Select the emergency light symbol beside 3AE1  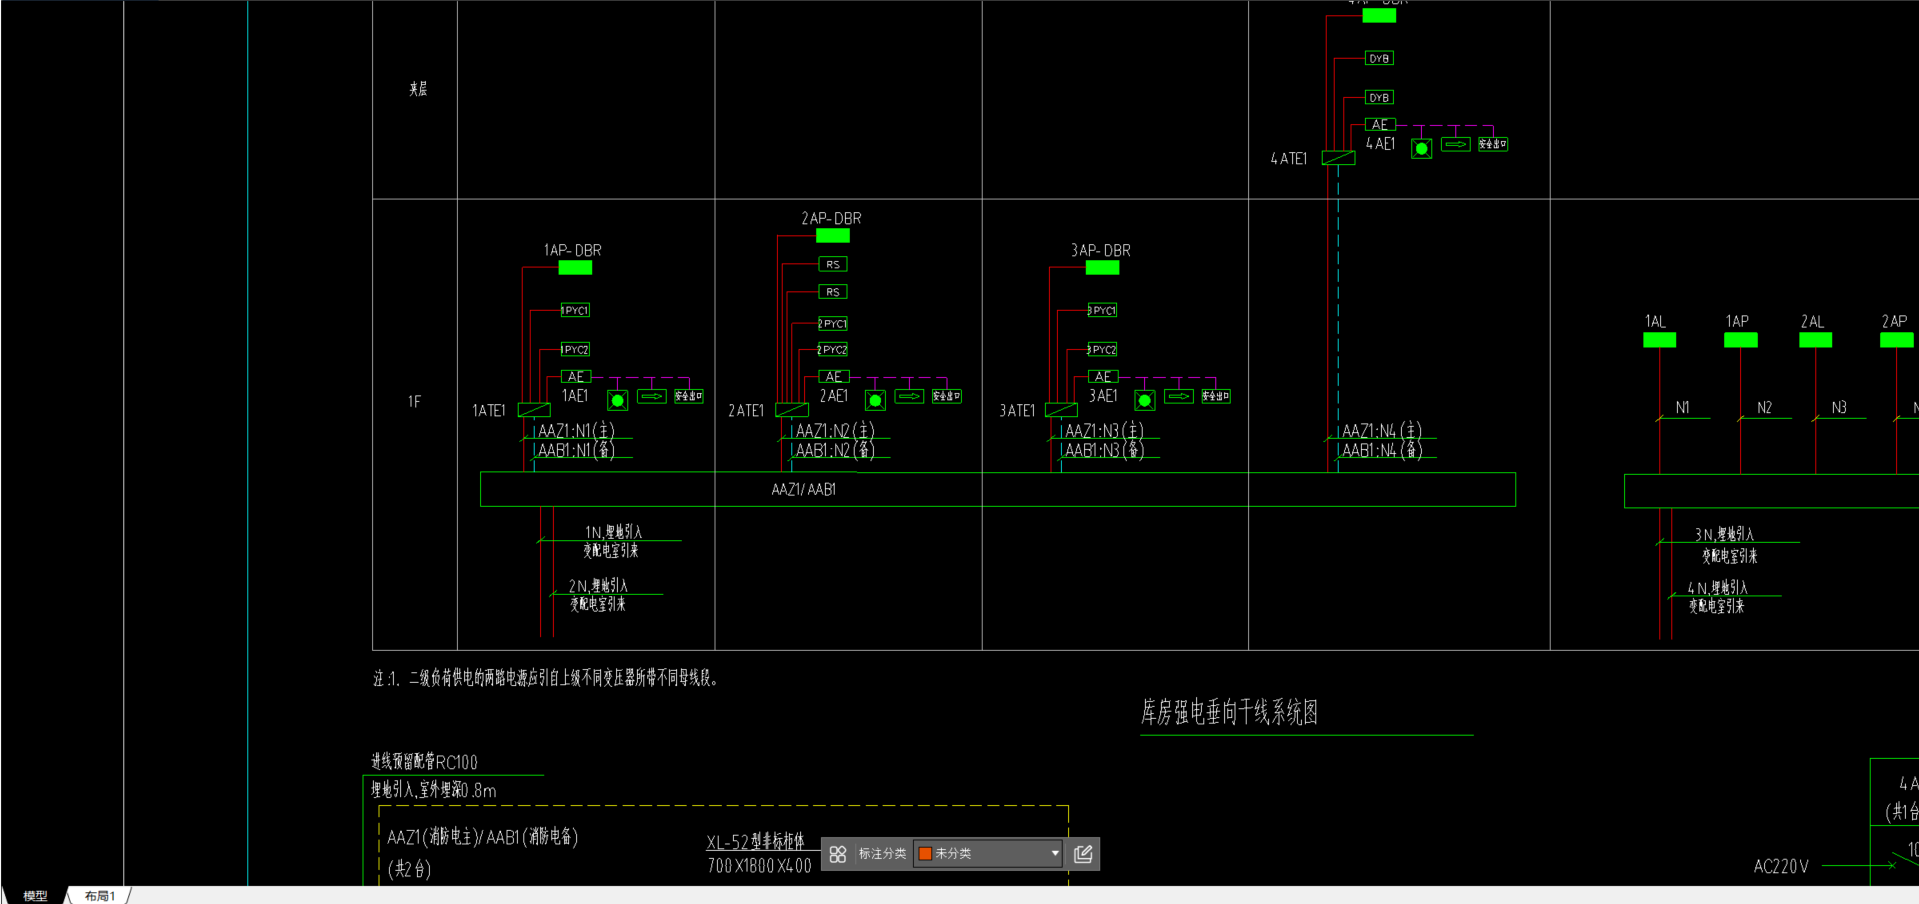[x=1145, y=401]
